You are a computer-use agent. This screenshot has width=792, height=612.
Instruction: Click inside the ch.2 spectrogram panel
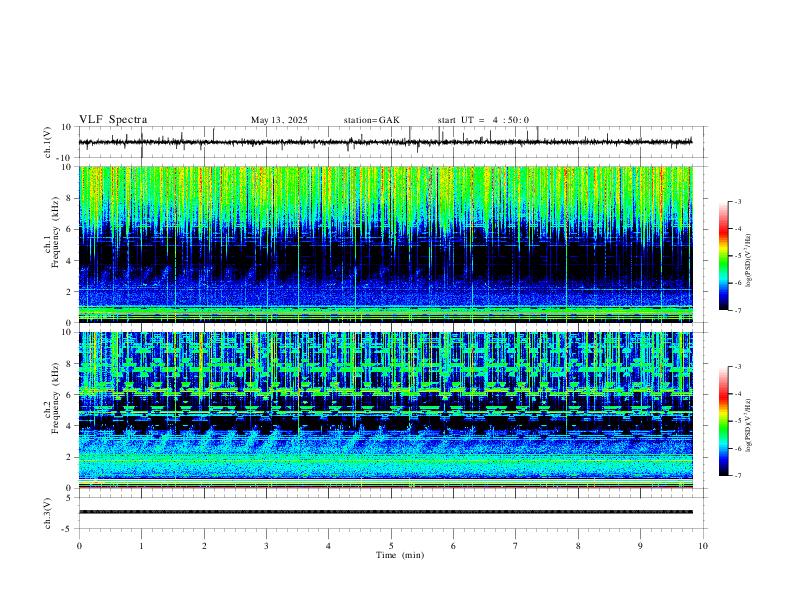pyautogui.click(x=385, y=410)
